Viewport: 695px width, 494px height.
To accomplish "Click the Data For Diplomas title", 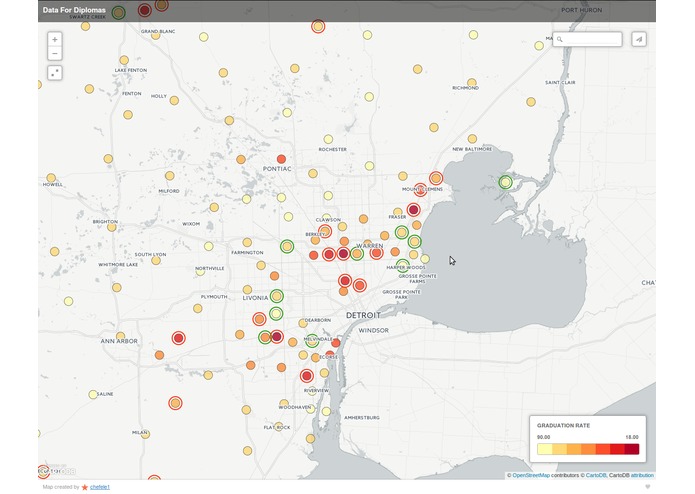I will point(74,10).
